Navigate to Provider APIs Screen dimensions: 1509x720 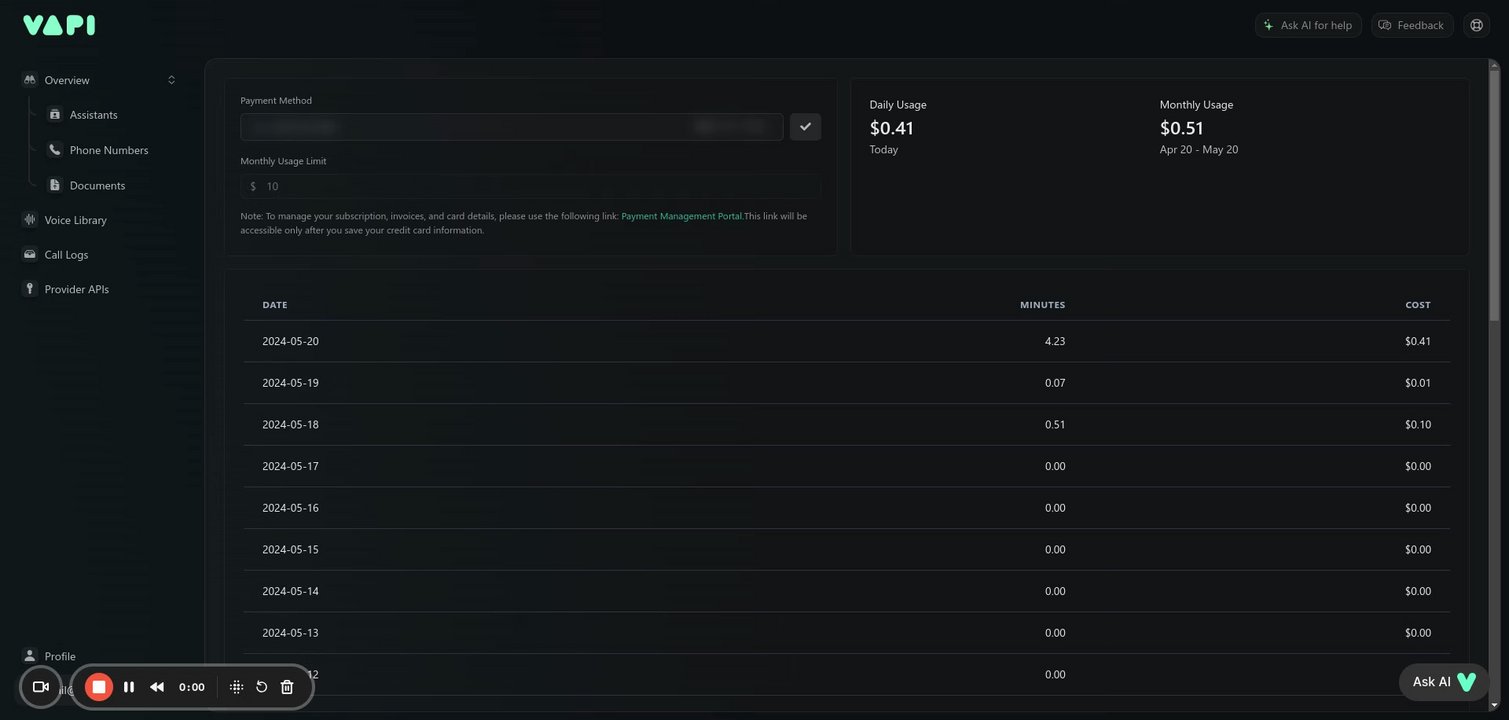pos(76,289)
